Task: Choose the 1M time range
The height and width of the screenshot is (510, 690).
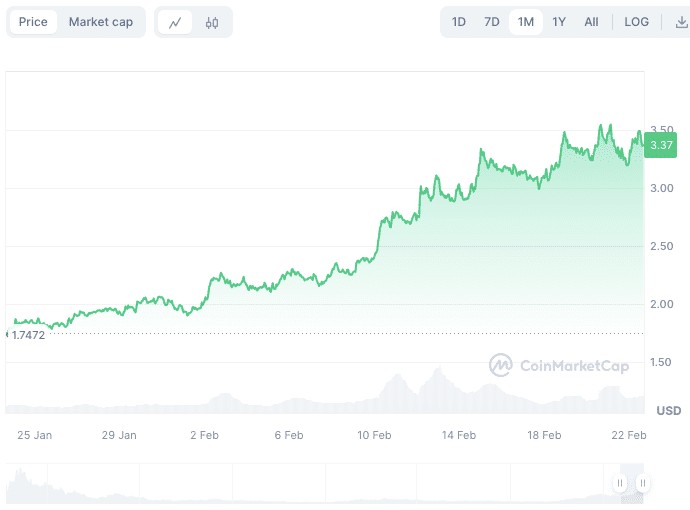Action: (x=525, y=22)
